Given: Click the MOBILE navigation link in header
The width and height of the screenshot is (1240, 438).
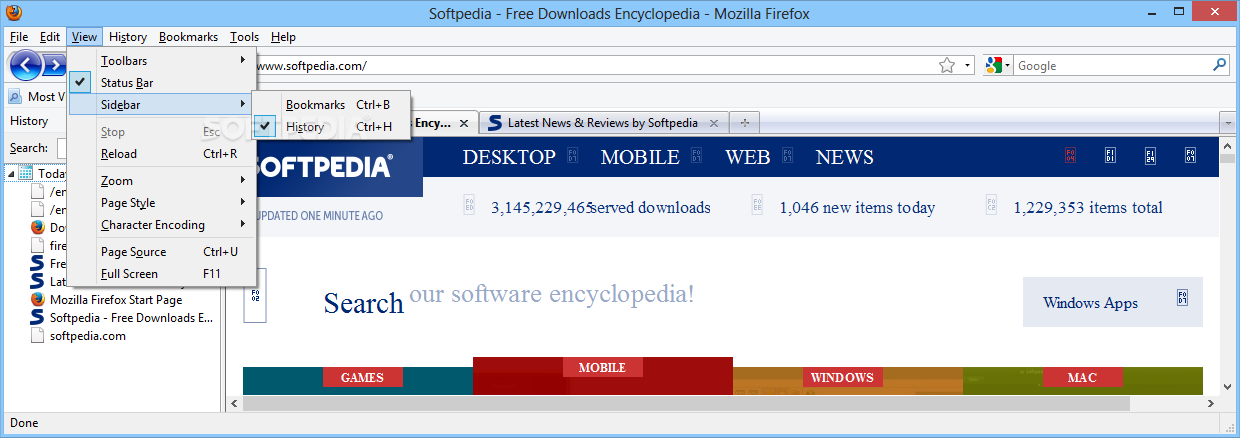Looking at the screenshot, I should point(640,157).
